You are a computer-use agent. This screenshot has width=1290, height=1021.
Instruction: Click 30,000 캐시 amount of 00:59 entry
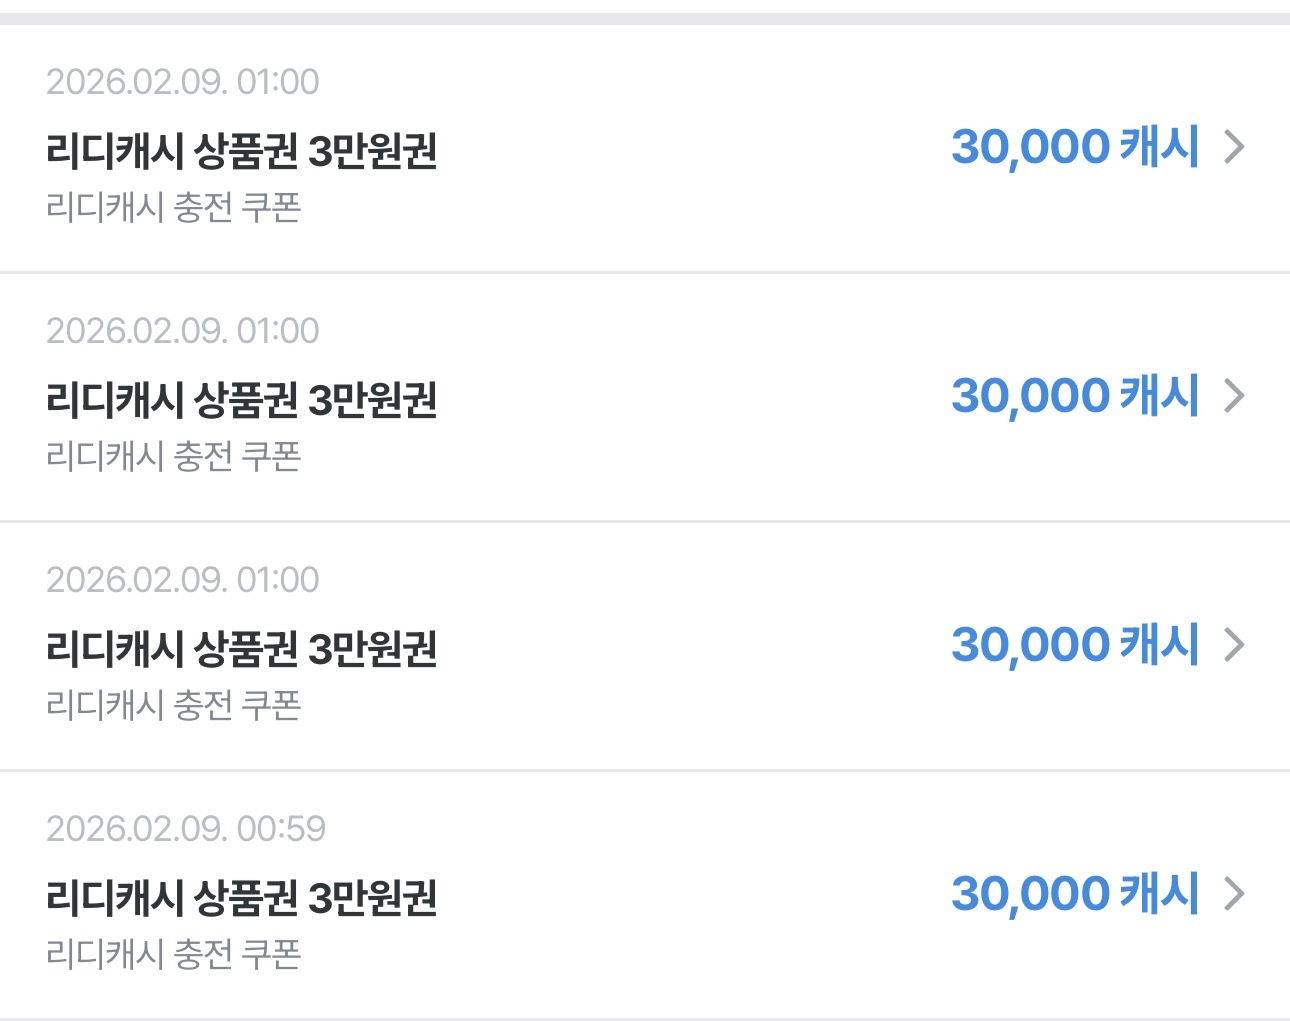point(1075,894)
